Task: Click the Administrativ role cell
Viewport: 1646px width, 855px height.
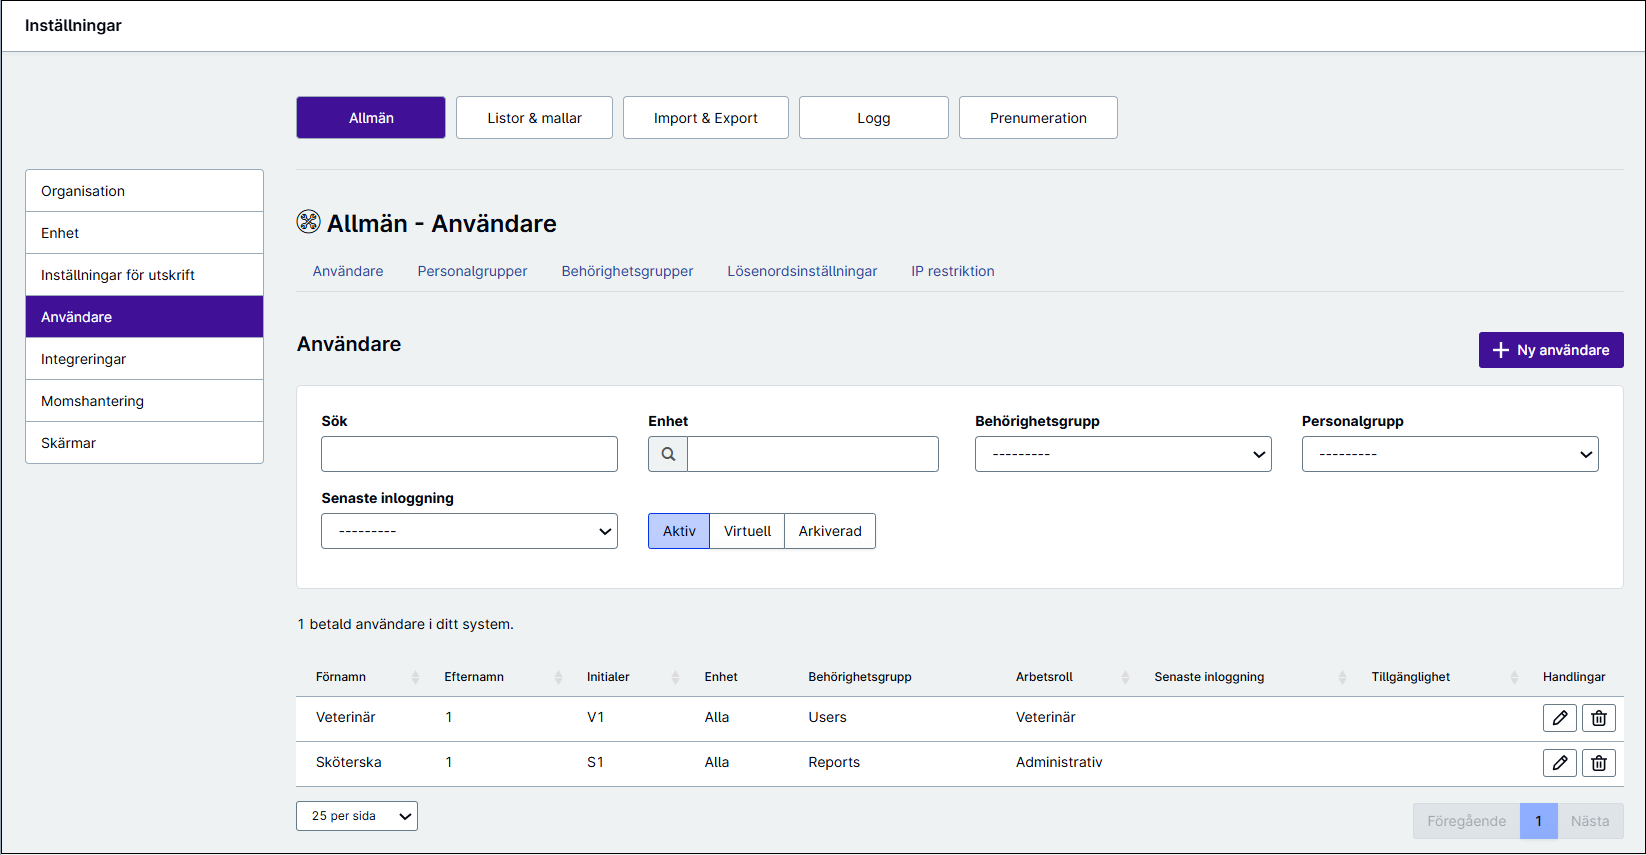Action: [1059, 762]
